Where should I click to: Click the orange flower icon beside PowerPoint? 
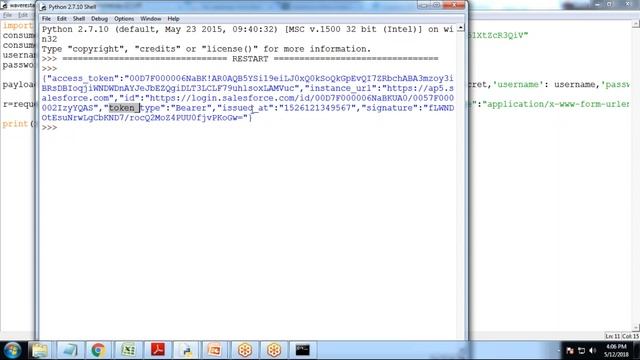pyautogui.click(x=244, y=350)
